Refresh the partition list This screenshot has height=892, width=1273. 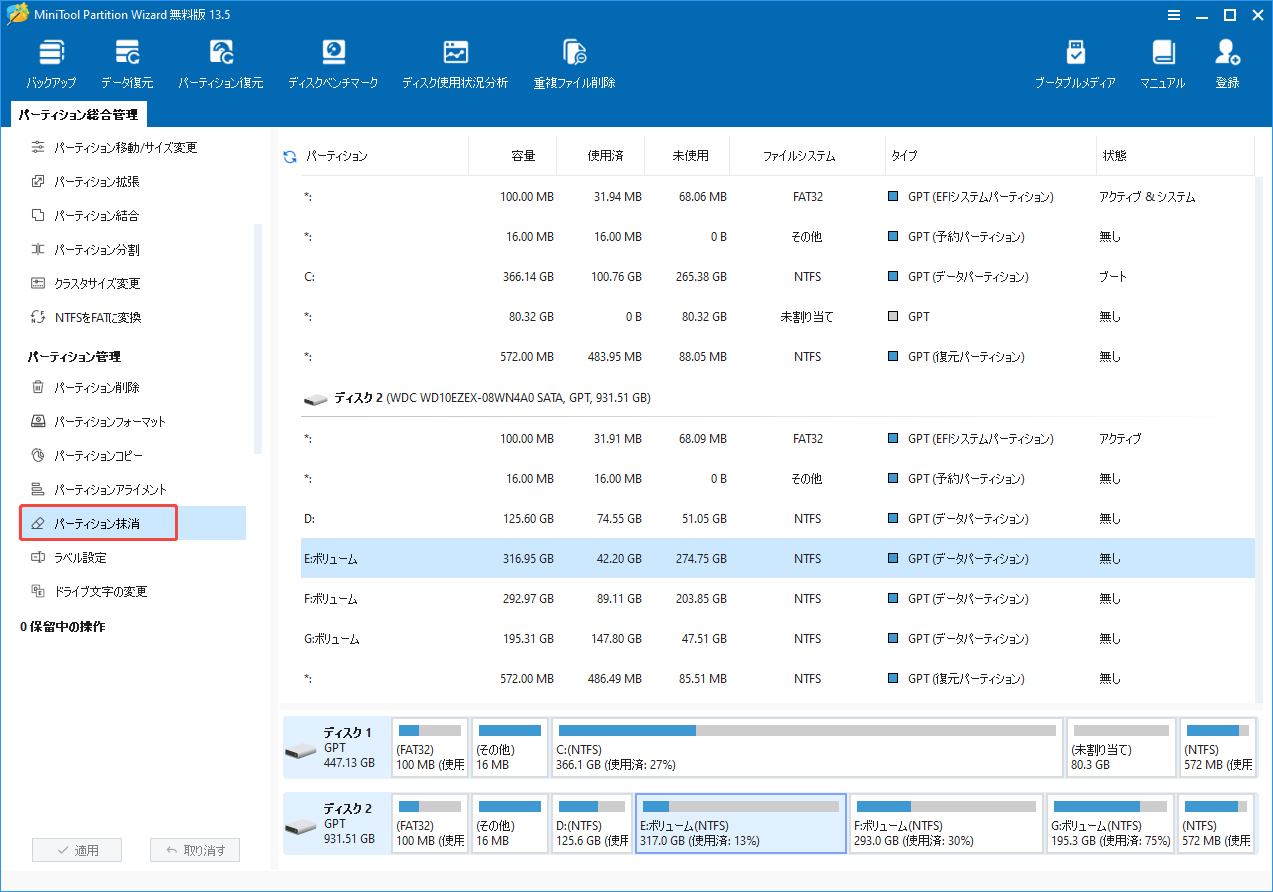[x=289, y=155]
